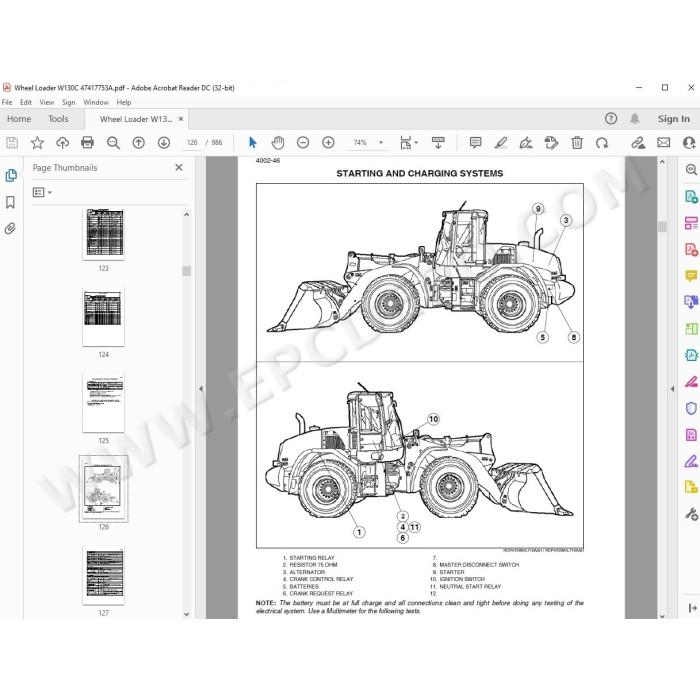This screenshot has height=700, width=700.
Task: Open the Edit menu
Action: coord(26,102)
